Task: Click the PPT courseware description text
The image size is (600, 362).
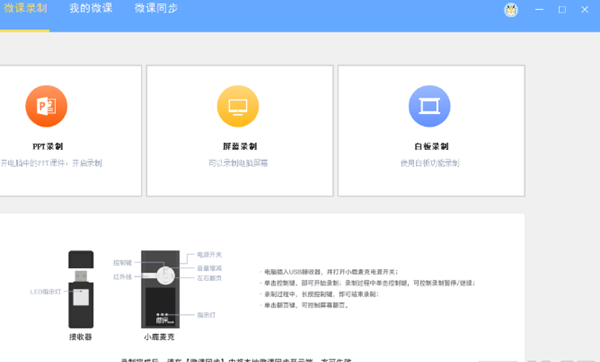Action: [51, 163]
